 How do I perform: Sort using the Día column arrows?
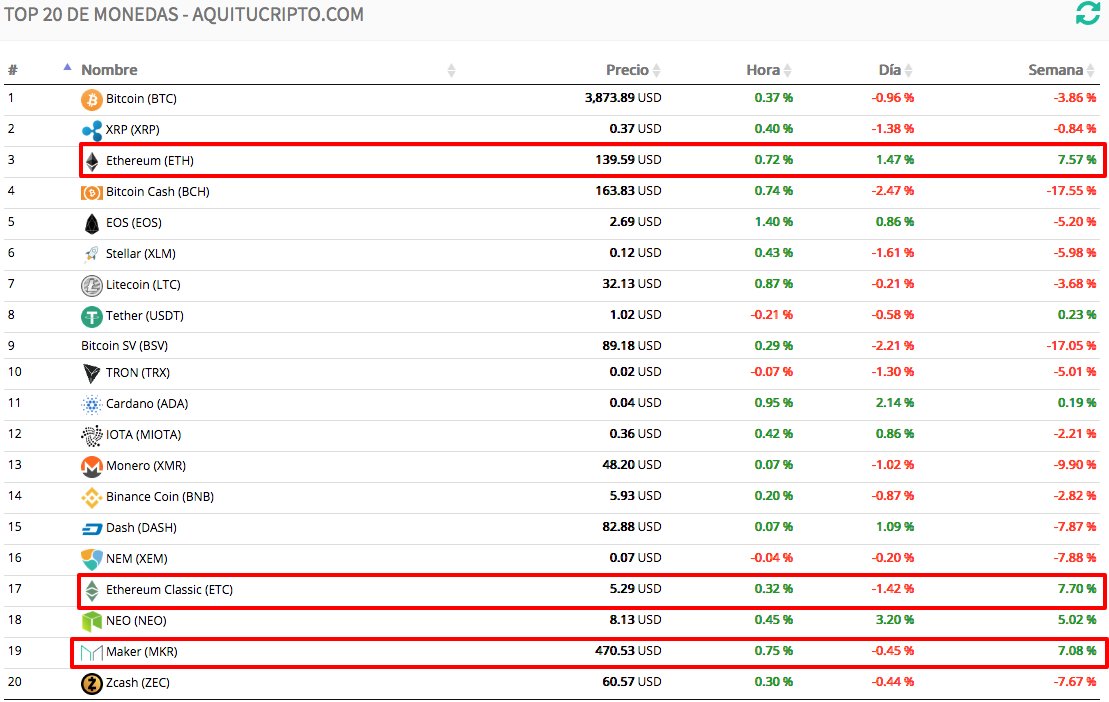pyautogui.click(x=908, y=70)
